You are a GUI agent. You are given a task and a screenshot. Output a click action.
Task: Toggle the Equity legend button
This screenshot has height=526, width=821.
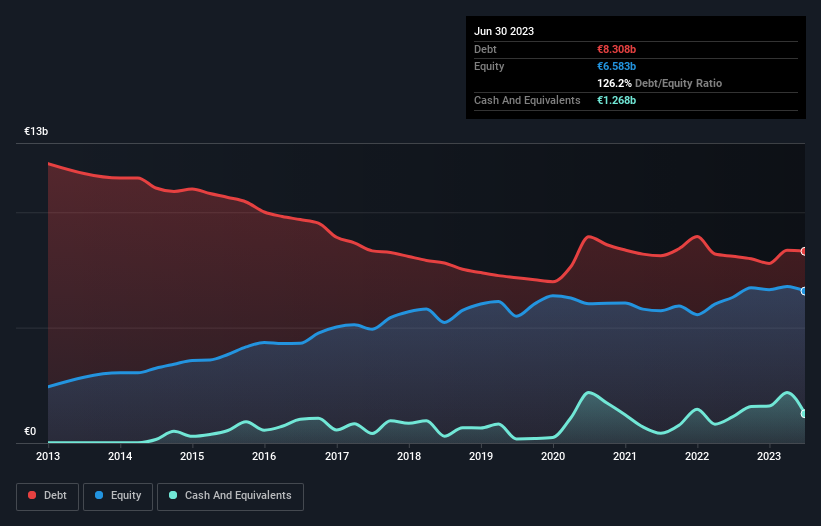pyautogui.click(x=118, y=497)
